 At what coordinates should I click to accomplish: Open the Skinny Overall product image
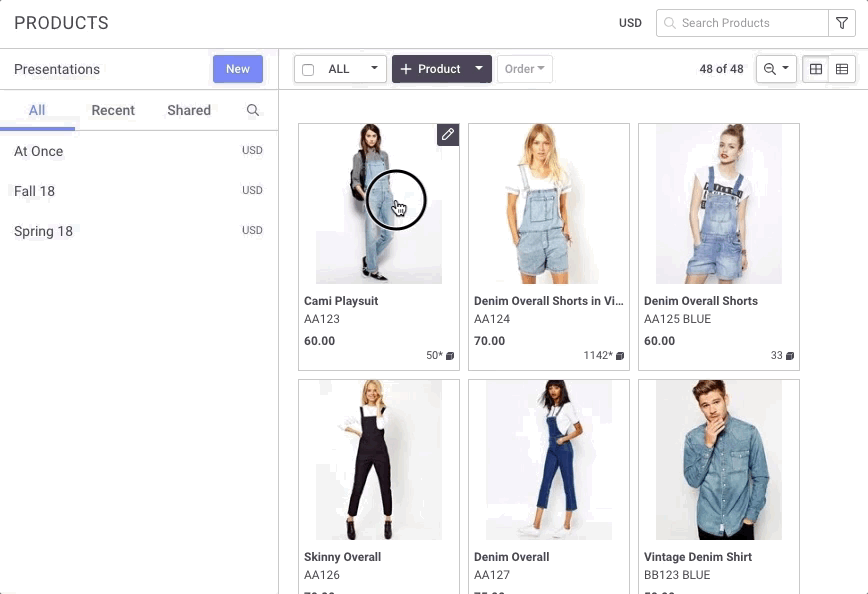coord(379,459)
